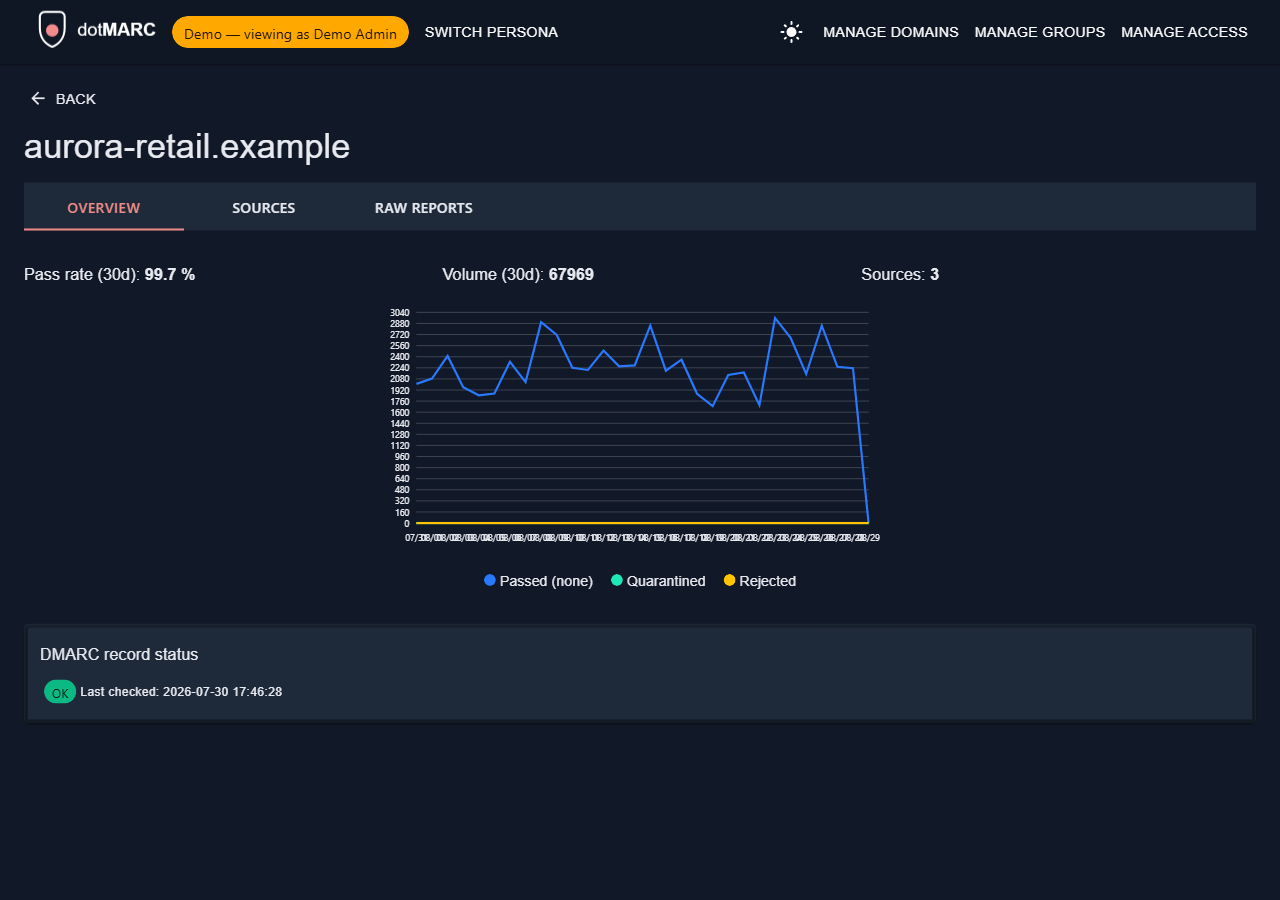Viewport: 1280px width, 900px height.
Task: Click the DMARC record status title
Action: pos(119,654)
